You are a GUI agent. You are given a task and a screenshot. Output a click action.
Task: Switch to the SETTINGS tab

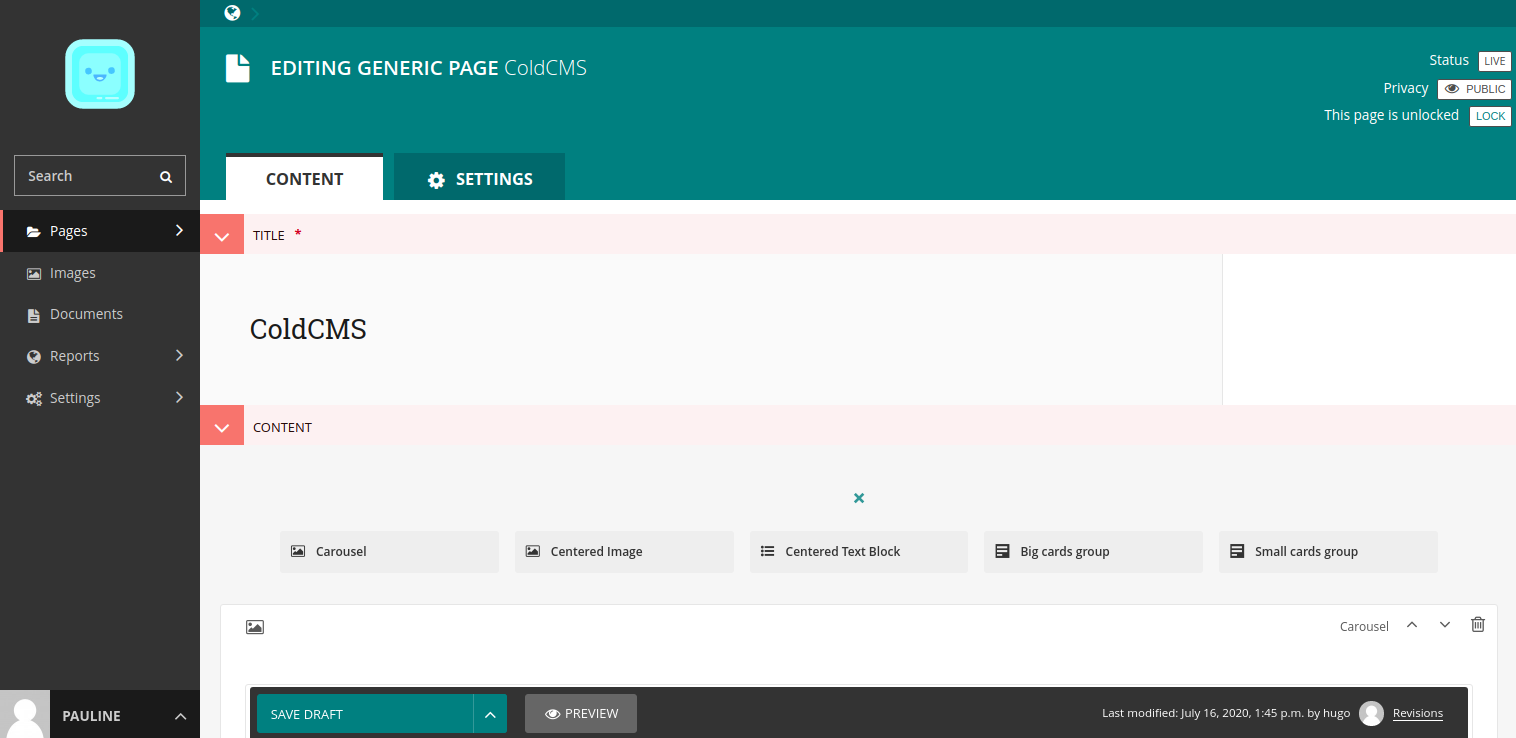coord(479,178)
